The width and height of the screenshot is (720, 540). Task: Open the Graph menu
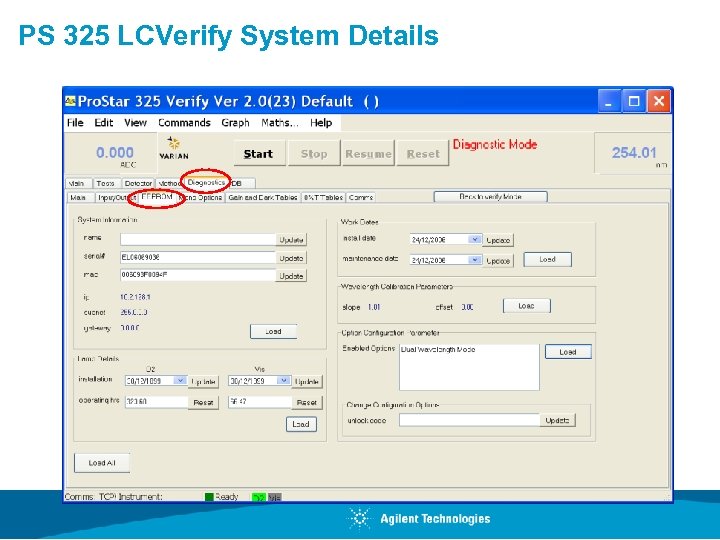(235, 123)
